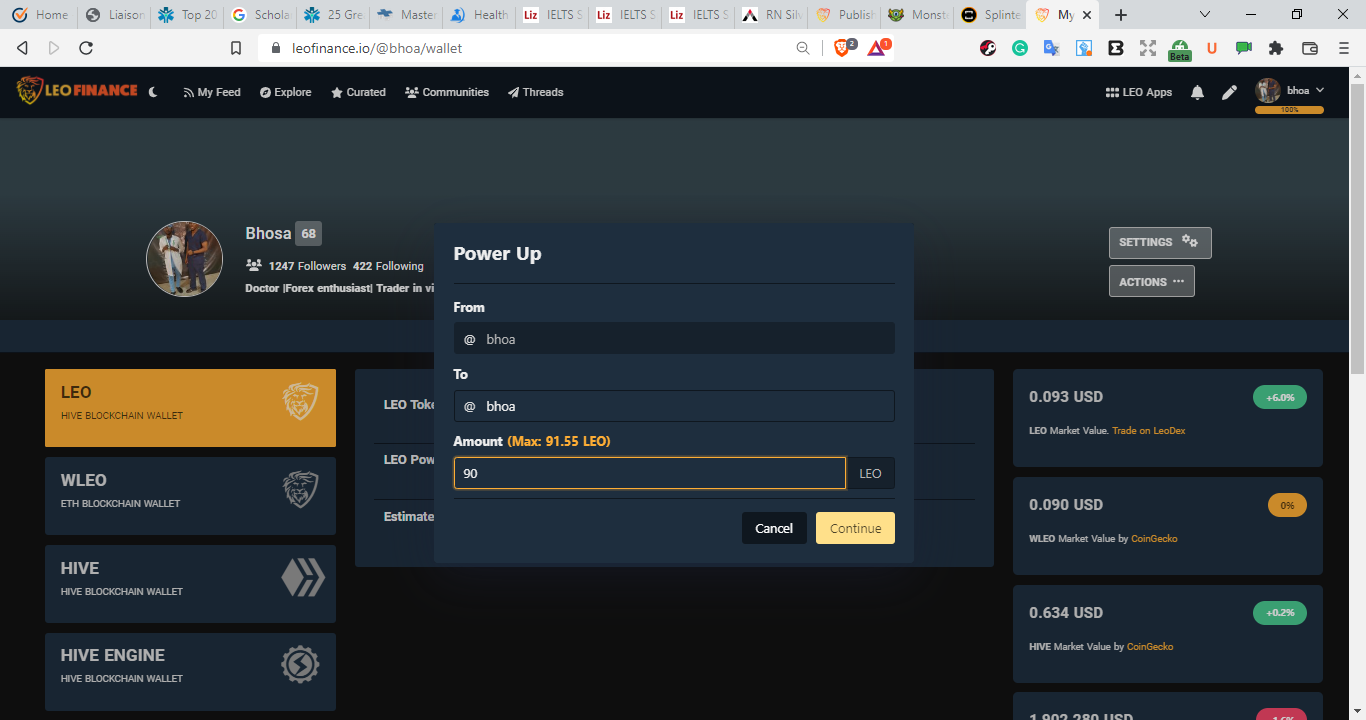Click the green camera extension icon
This screenshot has height=720, width=1366.
1244,47
